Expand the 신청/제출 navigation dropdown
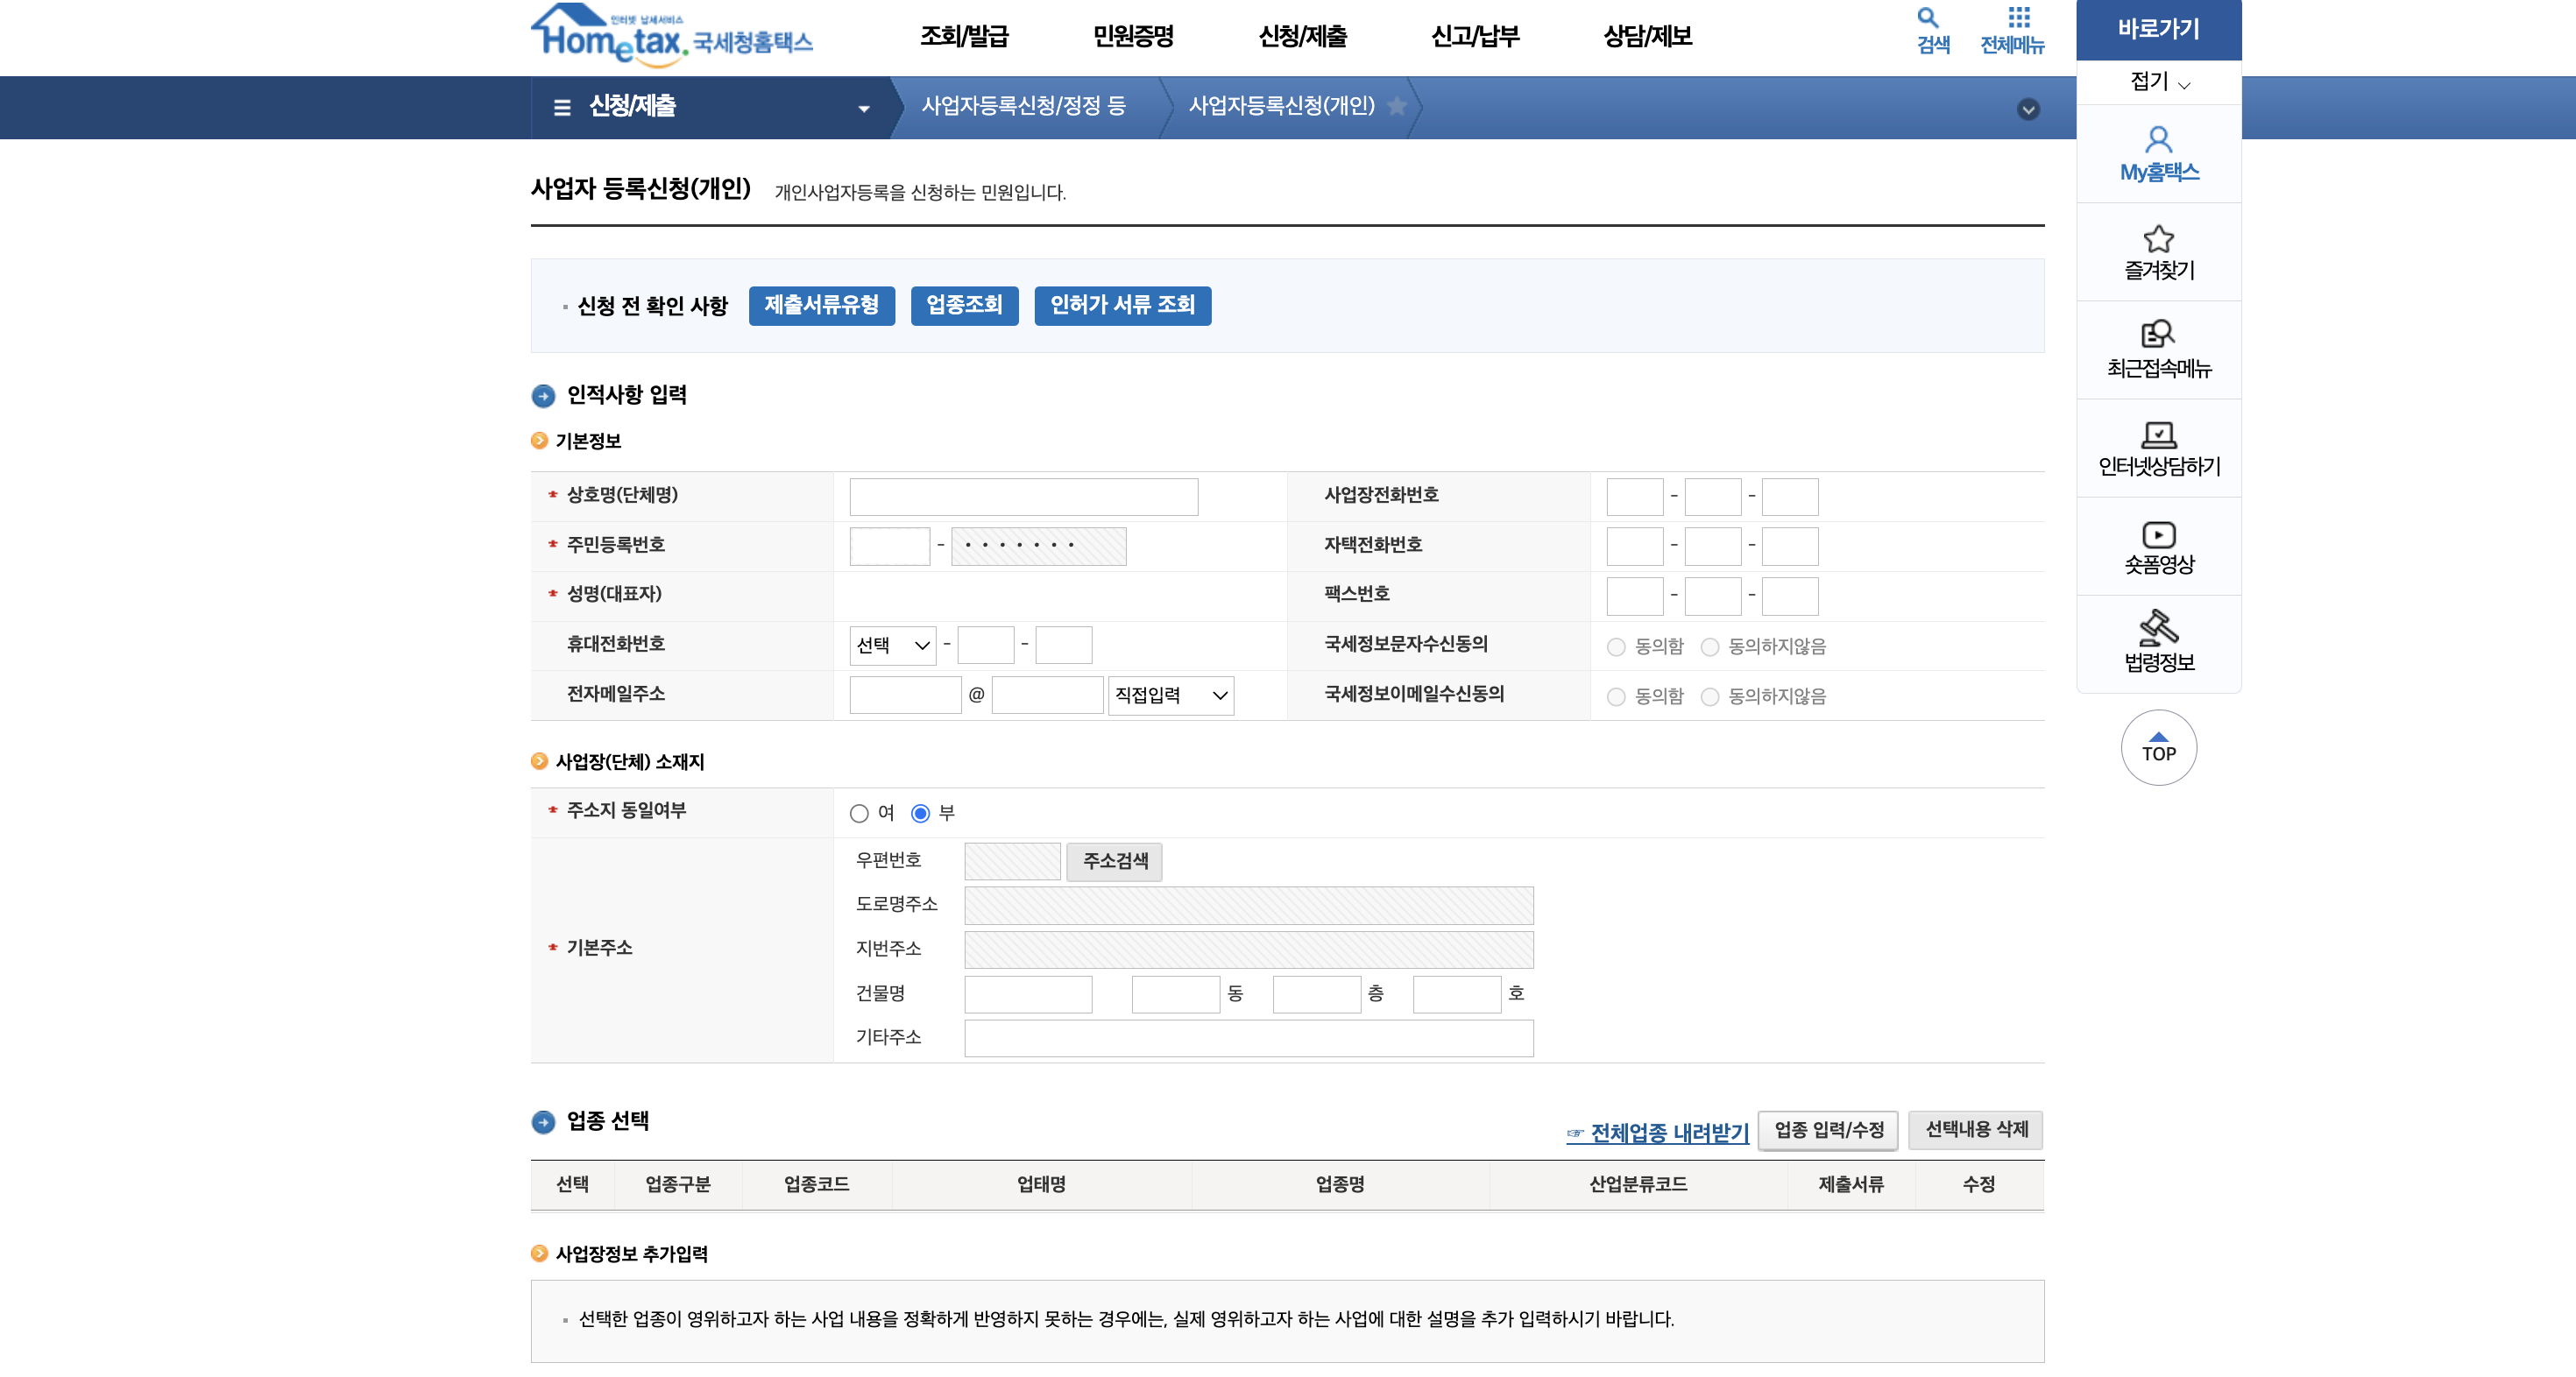This screenshot has height=1377, width=2576. (x=863, y=108)
